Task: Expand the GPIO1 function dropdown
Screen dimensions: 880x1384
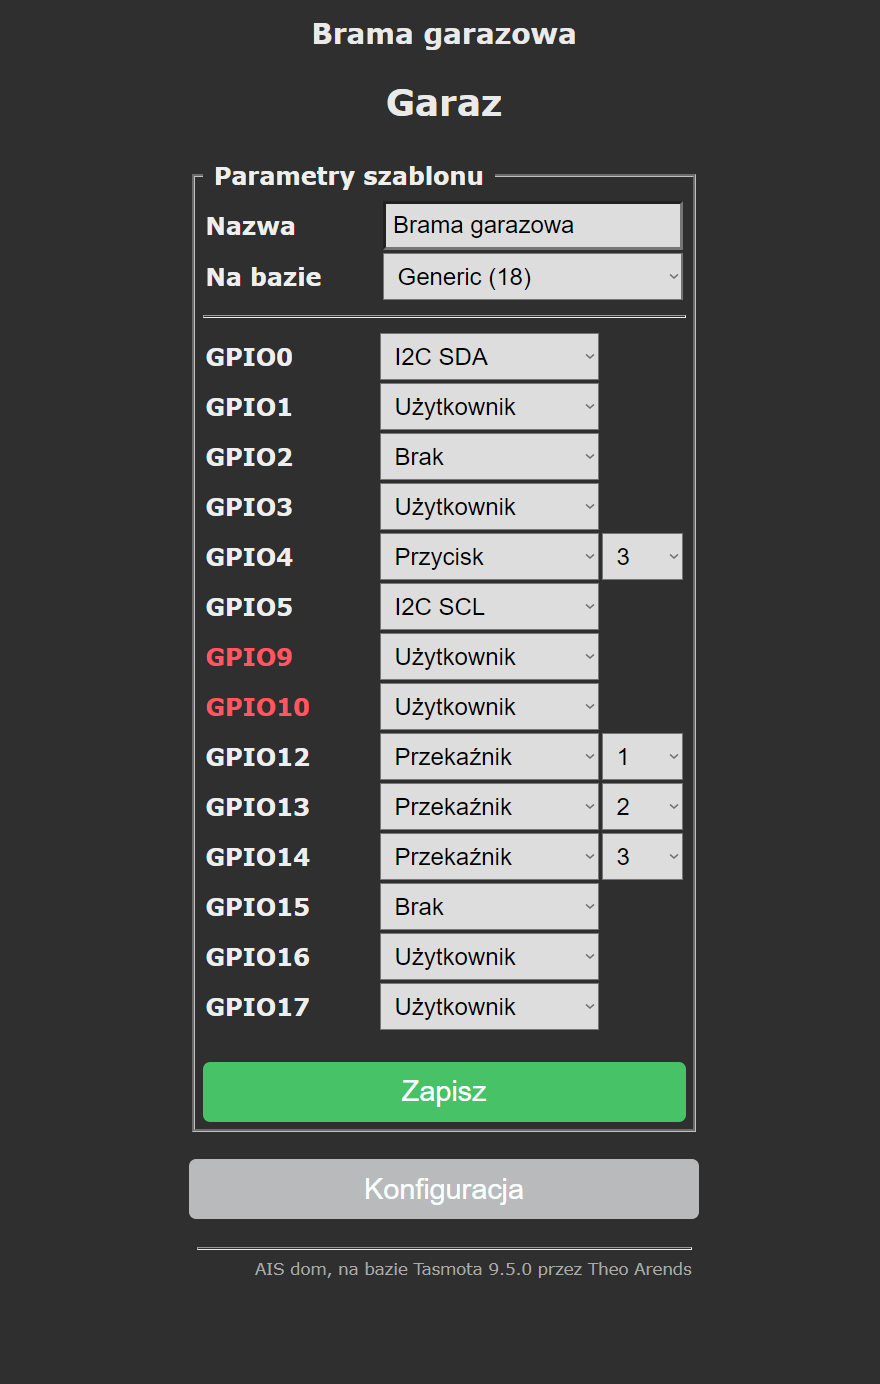Action: pos(489,407)
